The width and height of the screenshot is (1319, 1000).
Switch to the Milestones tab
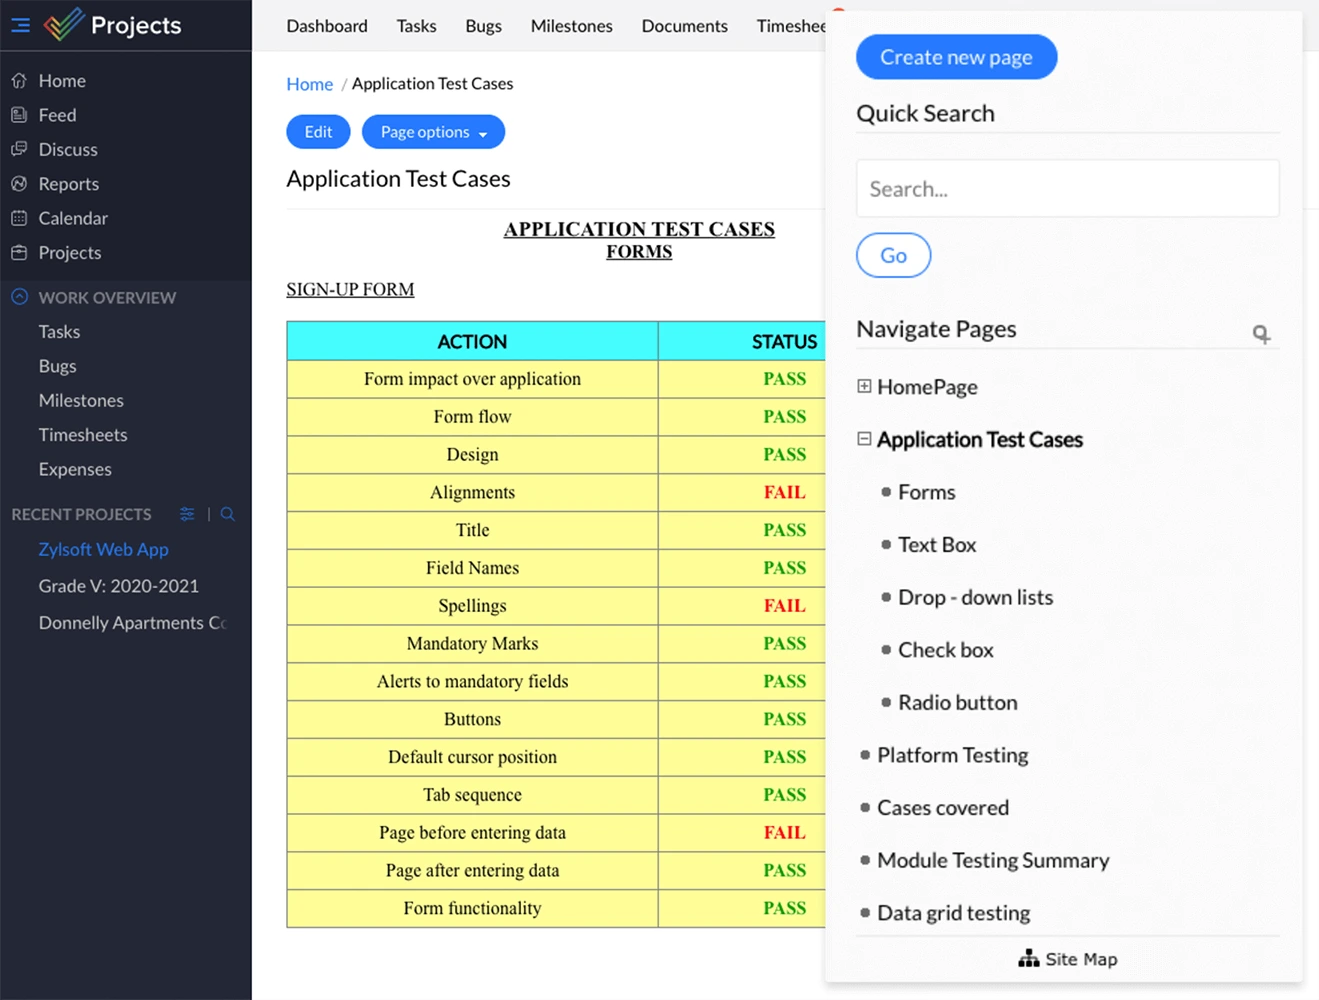point(571,26)
